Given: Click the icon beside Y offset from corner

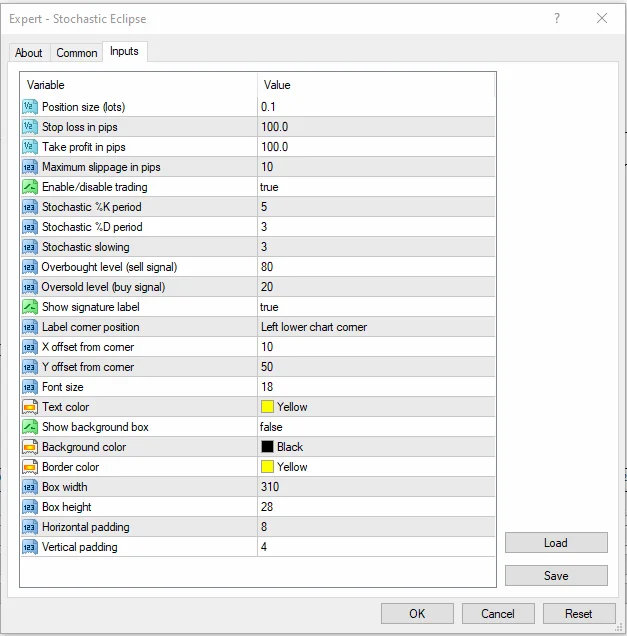Looking at the screenshot, I should coord(30,367).
